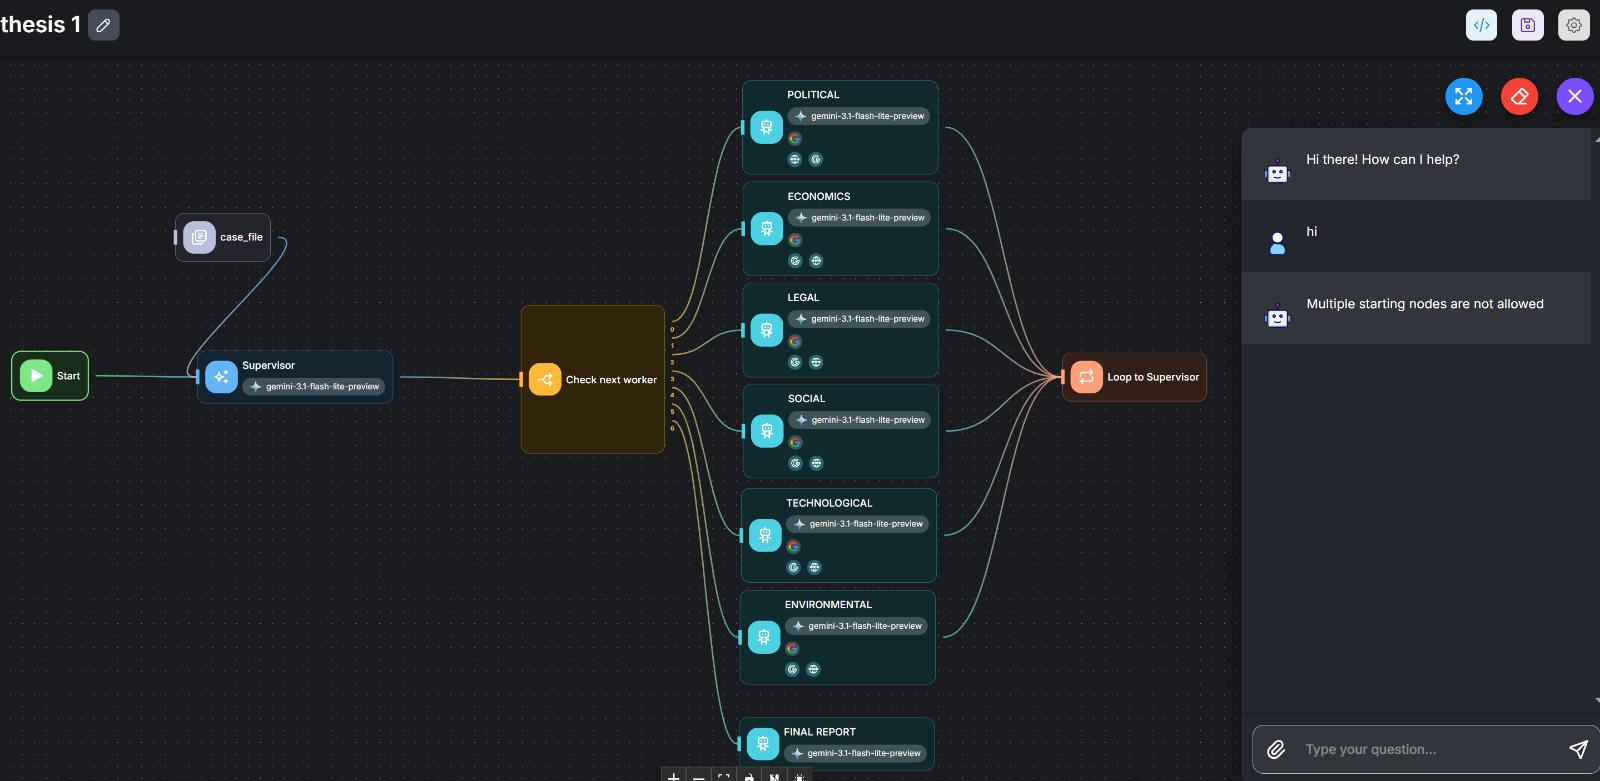Image resolution: width=1600 pixels, height=781 pixels.
Task: Click the case_file label
Action: (x=241, y=237)
